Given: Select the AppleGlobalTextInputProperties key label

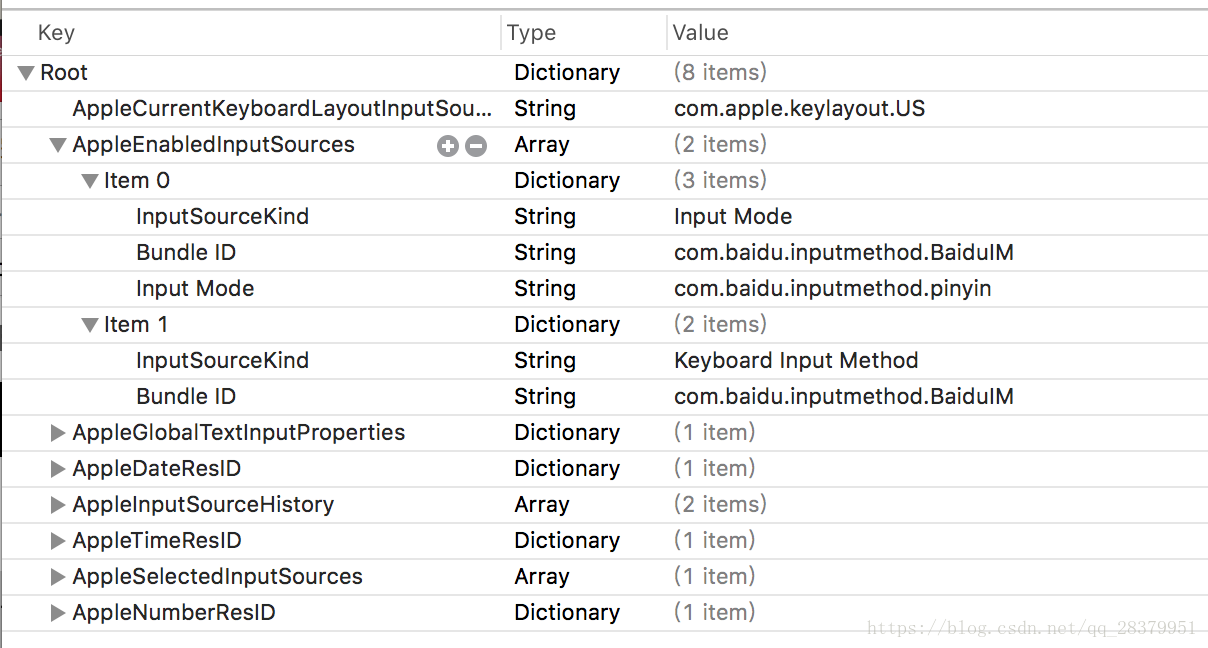Looking at the screenshot, I should [x=239, y=432].
